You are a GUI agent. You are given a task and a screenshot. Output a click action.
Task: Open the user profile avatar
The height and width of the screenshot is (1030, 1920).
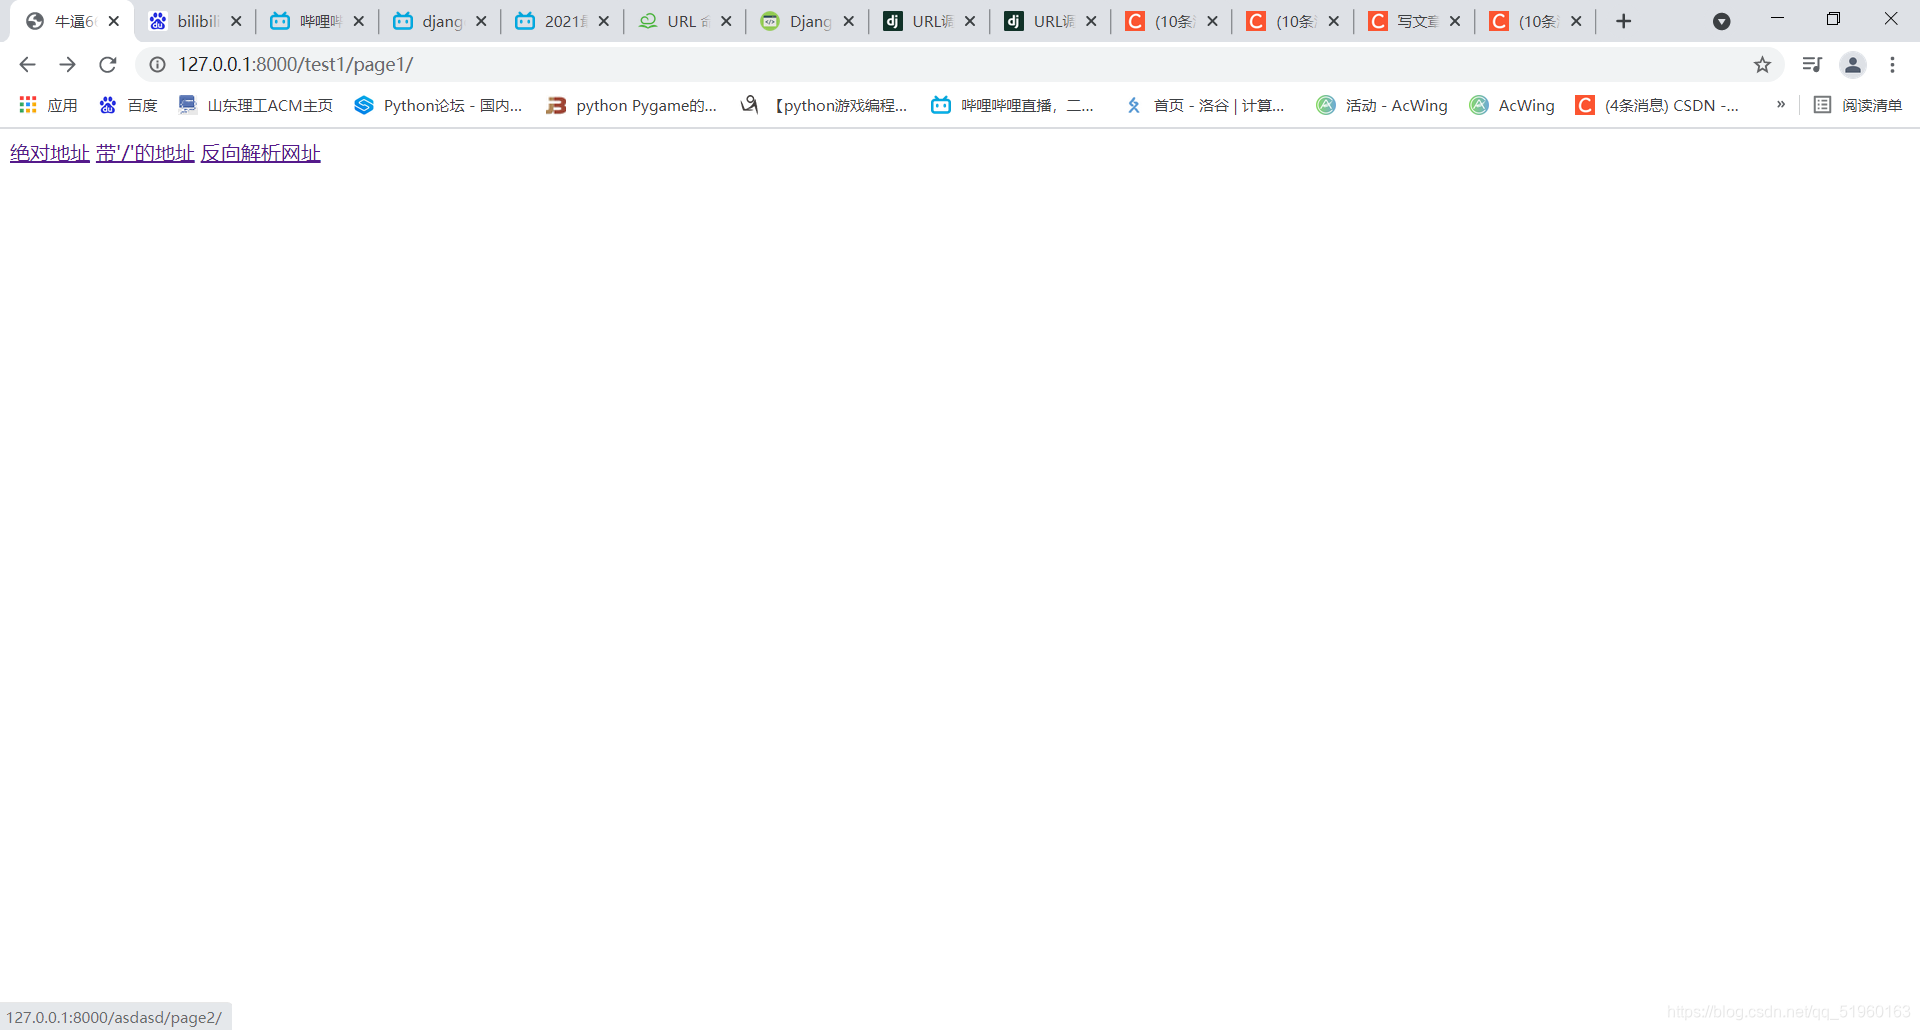pyautogui.click(x=1853, y=65)
